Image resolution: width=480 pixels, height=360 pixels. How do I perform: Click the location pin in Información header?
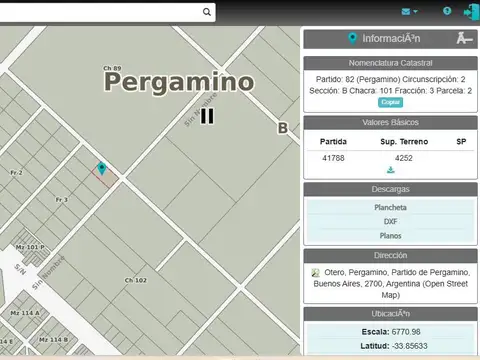(x=352, y=38)
